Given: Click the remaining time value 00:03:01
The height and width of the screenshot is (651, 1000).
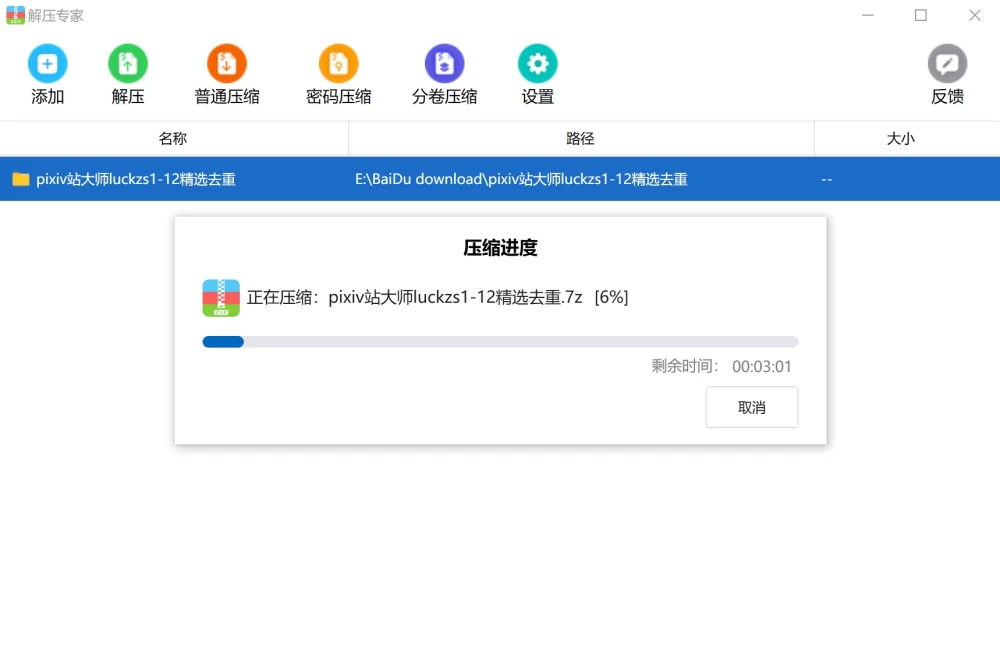Looking at the screenshot, I should (x=761, y=367).
